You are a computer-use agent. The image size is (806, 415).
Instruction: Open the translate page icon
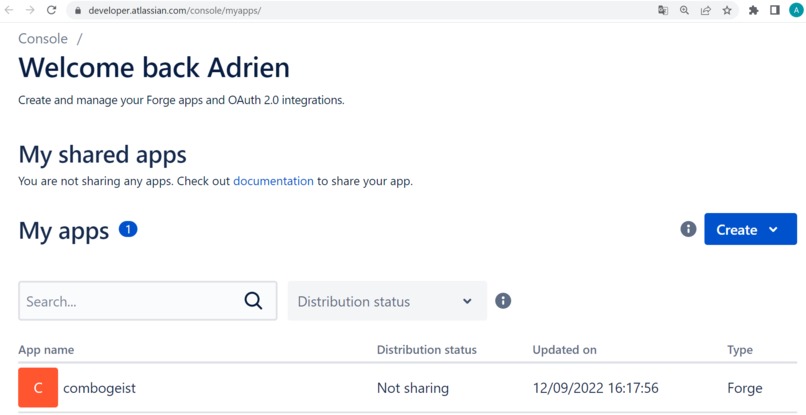tap(663, 10)
